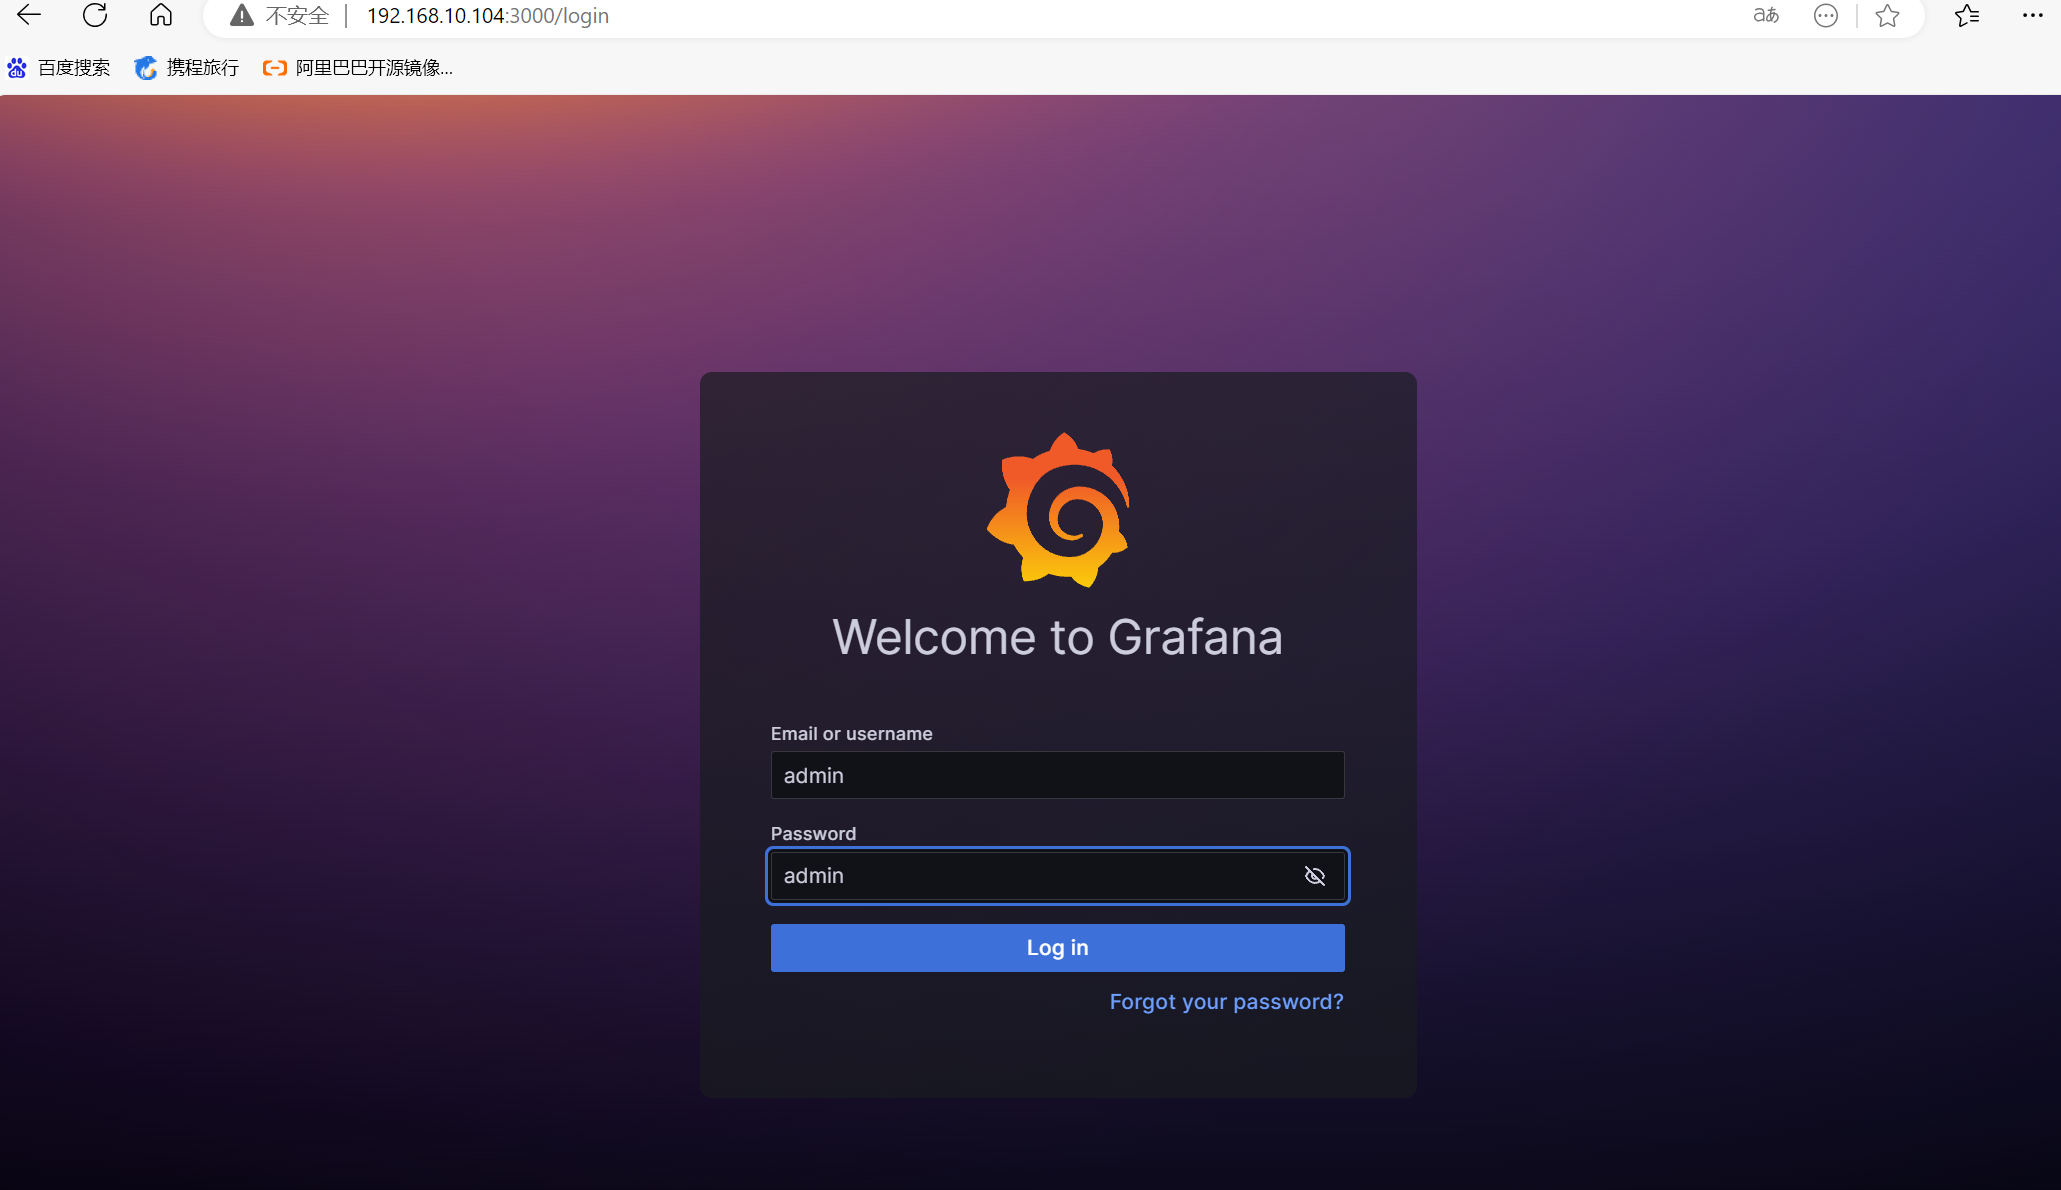Toggle password visibility eye icon

tap(1315, 876)
